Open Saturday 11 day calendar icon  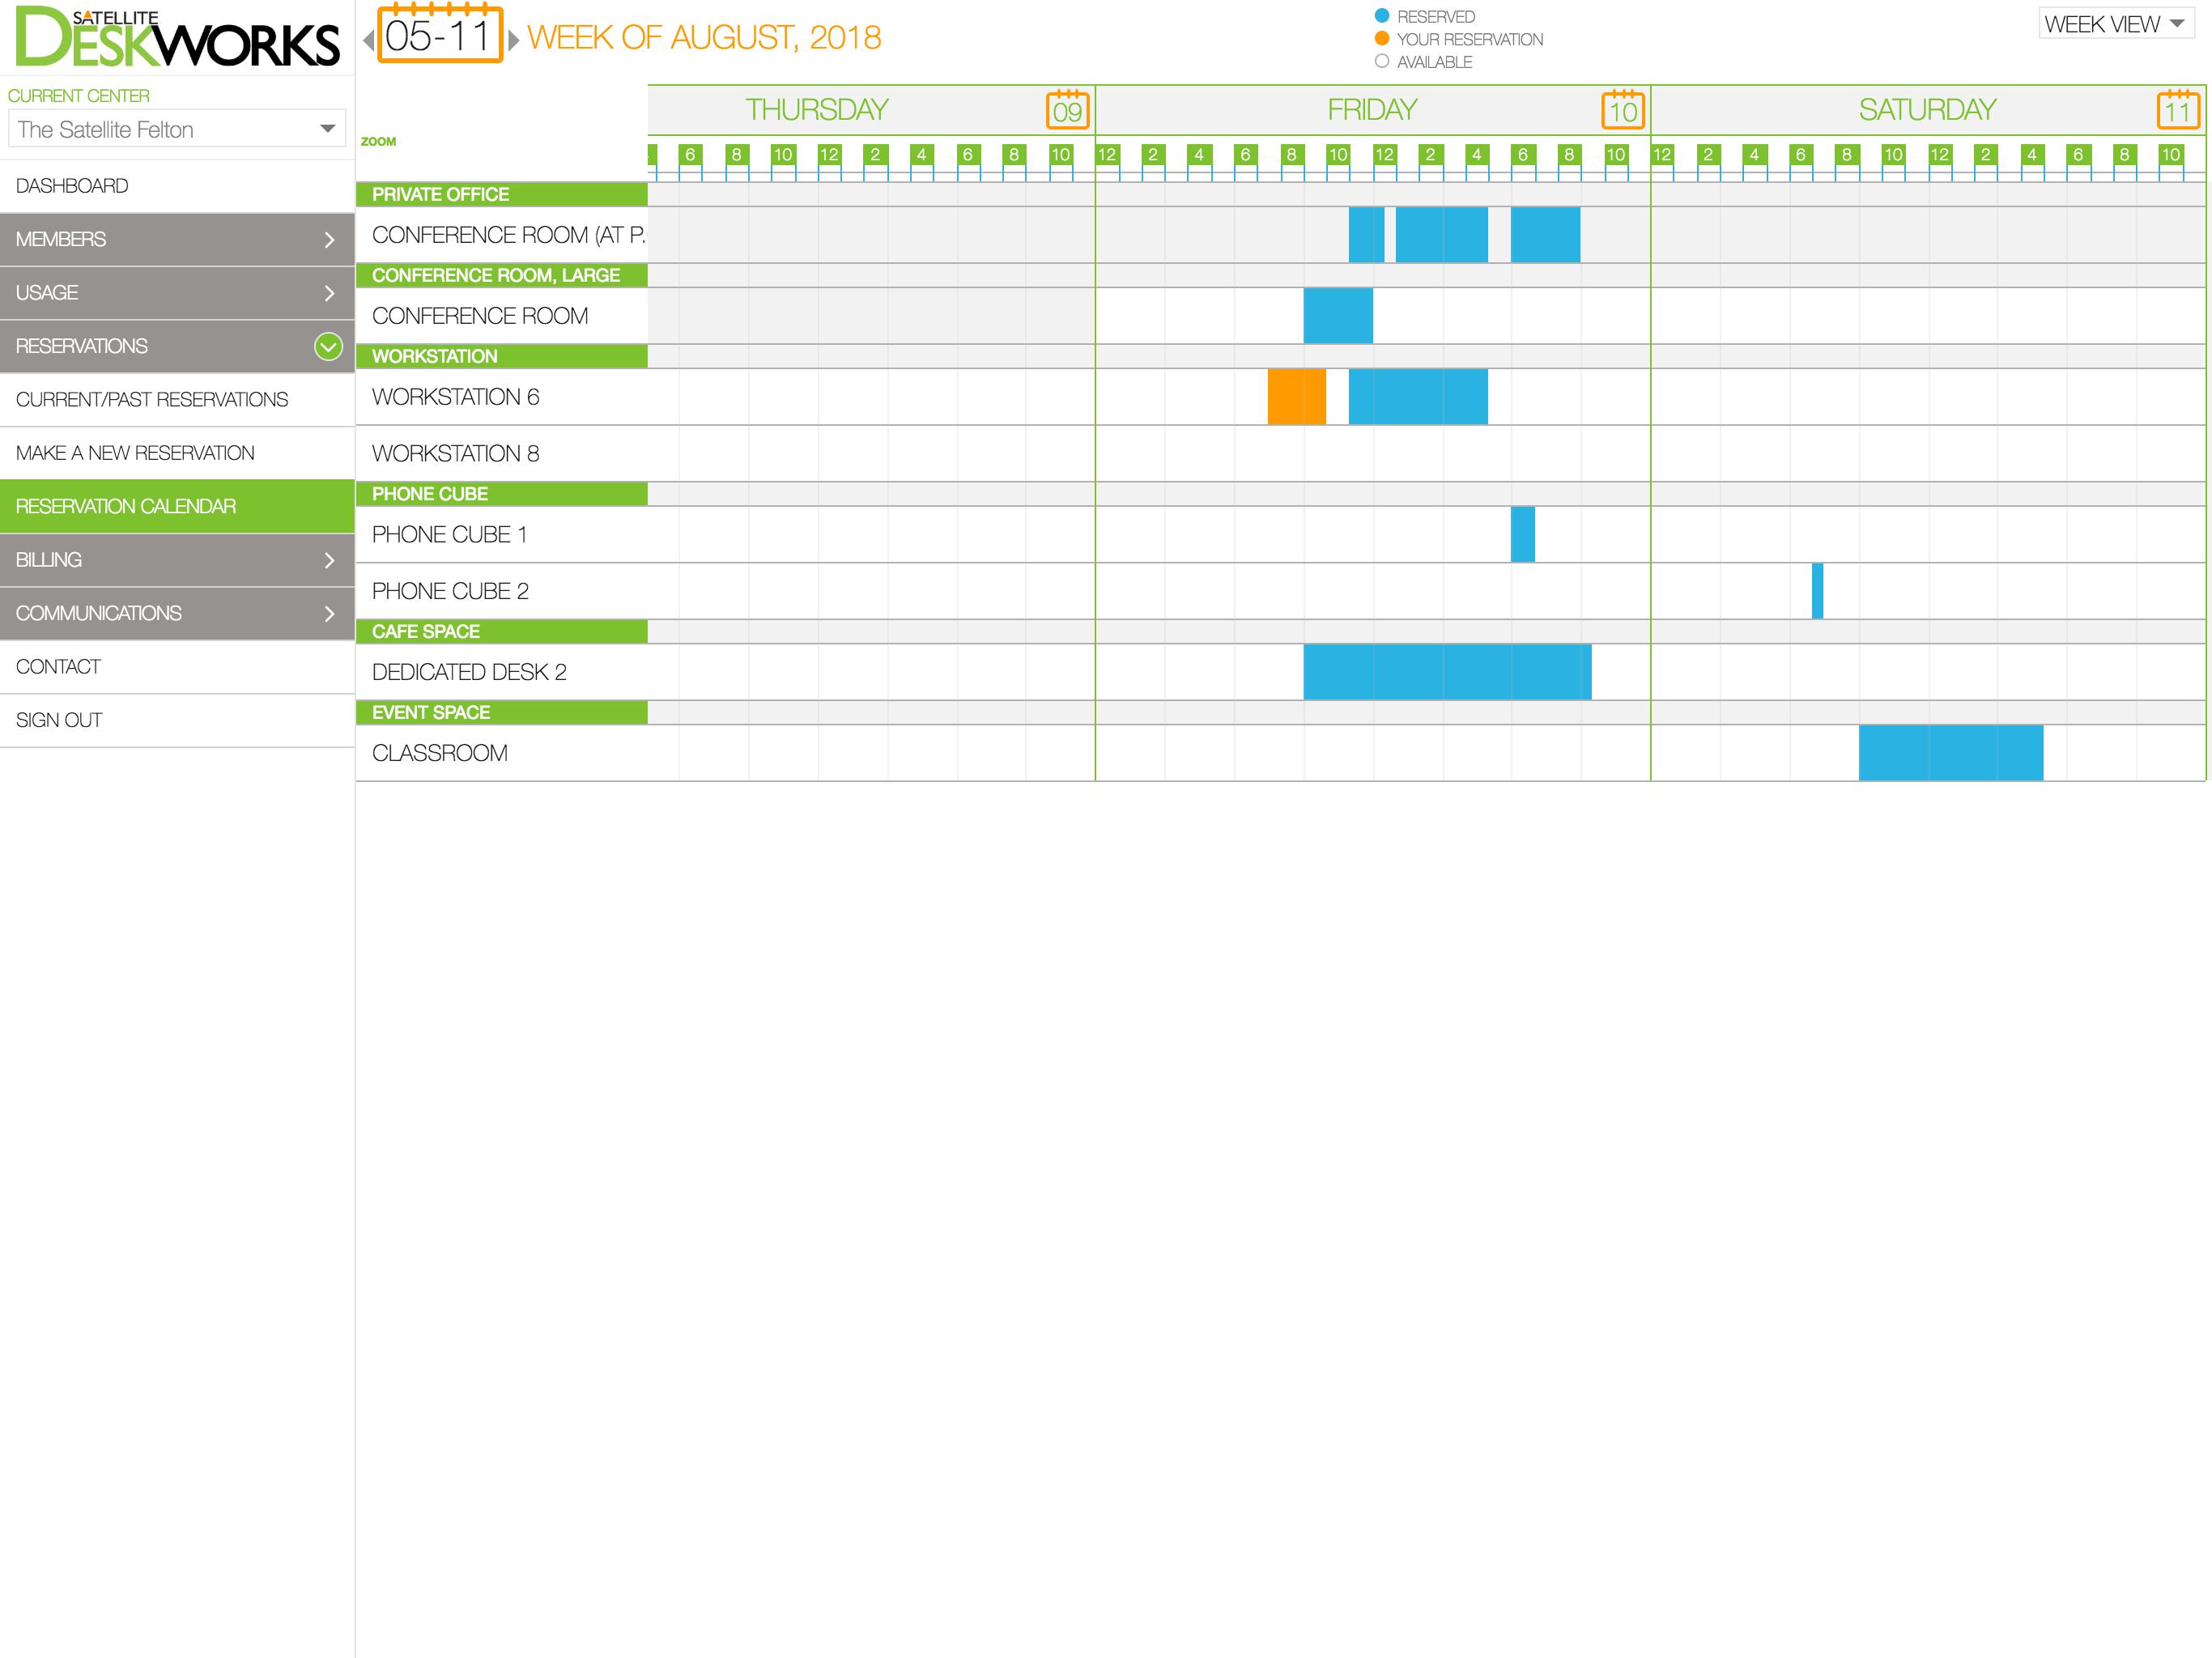(x=2177, y=109)
